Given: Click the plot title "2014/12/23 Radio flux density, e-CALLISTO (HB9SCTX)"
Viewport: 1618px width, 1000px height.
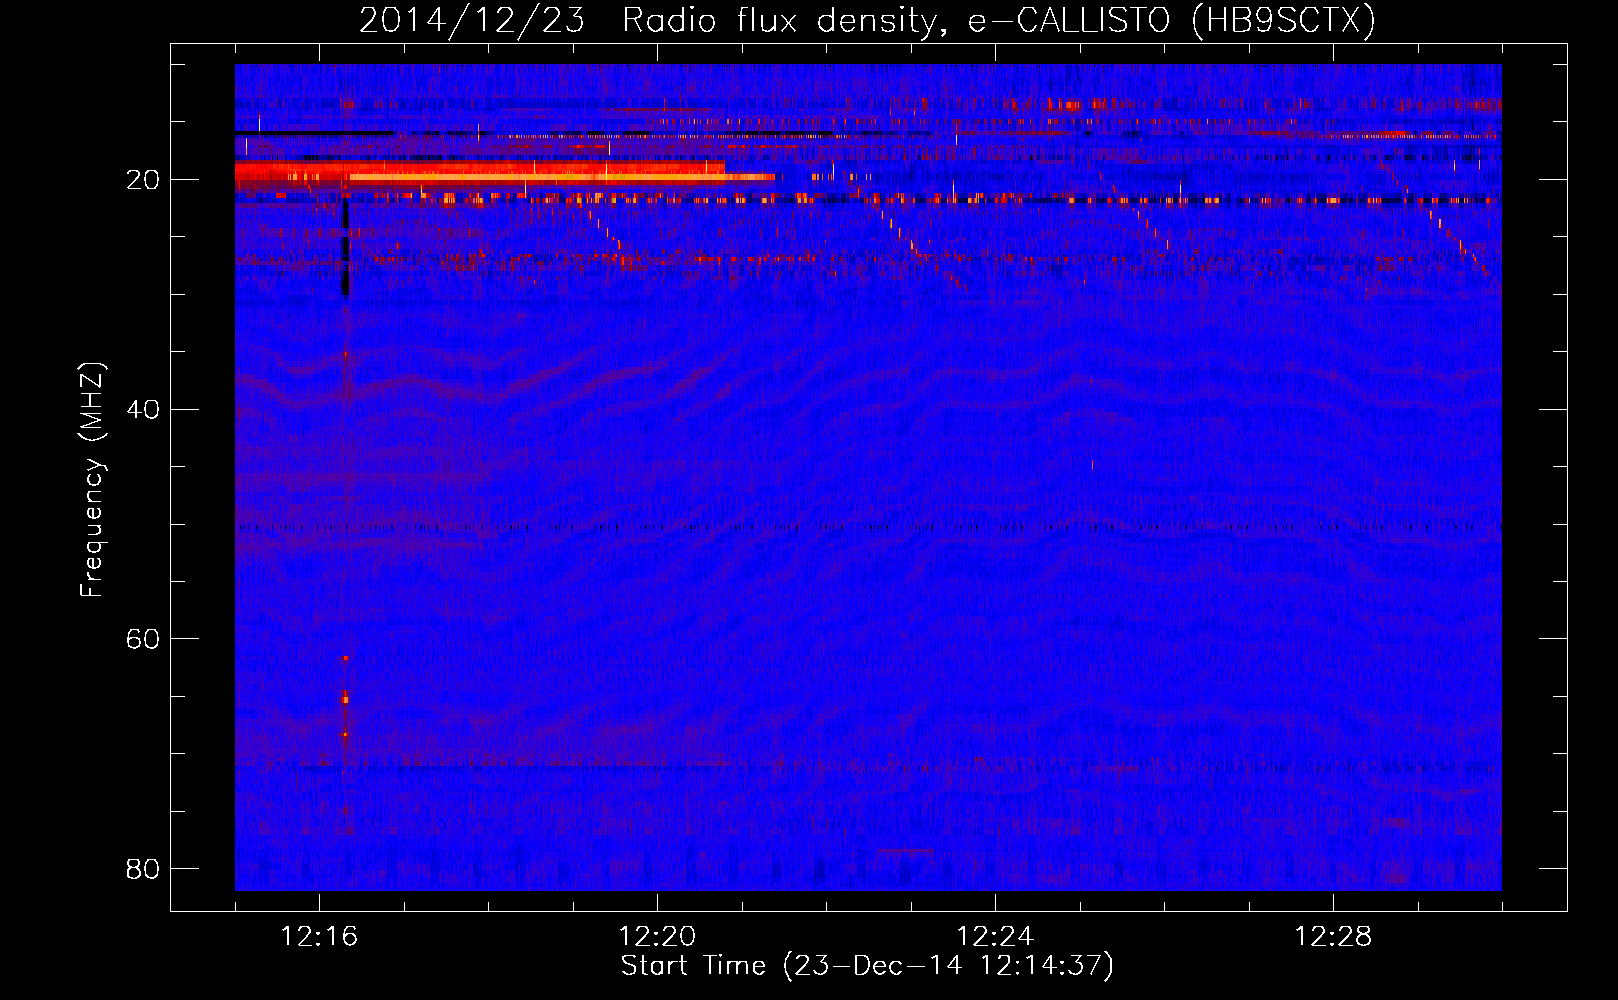Looking at the screenshot, I should 867,20.
